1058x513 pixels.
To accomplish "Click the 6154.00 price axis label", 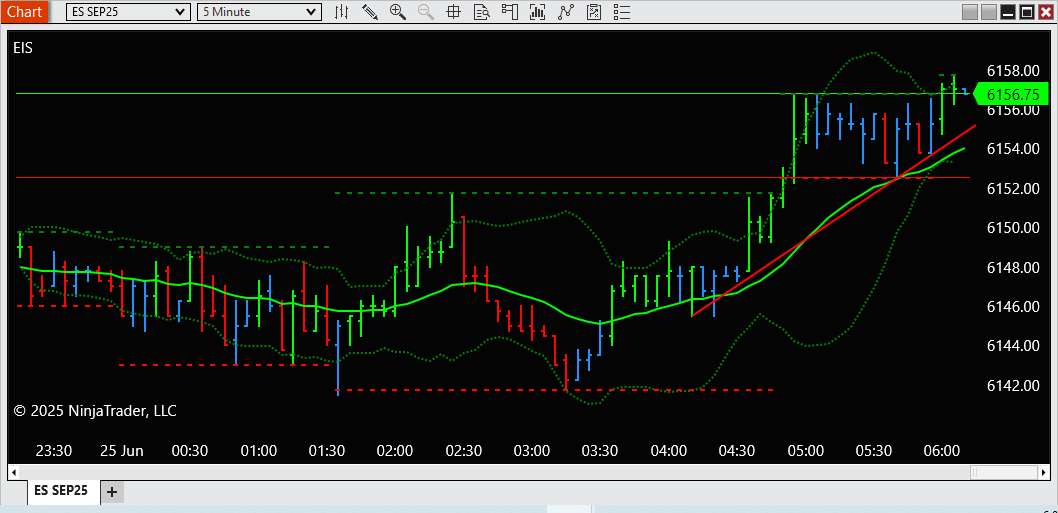I will tap(1012, 149).
